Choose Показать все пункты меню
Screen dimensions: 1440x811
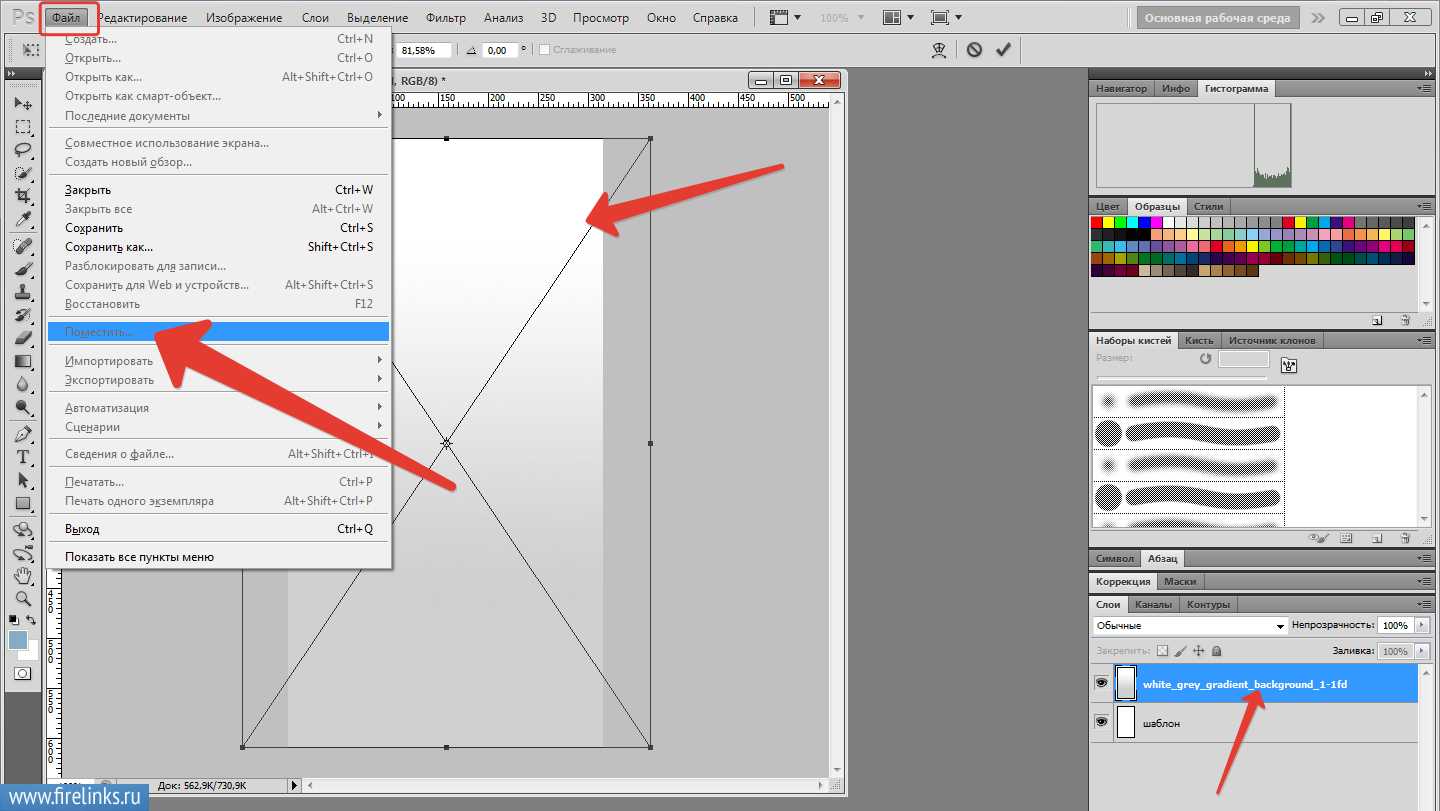[x=218, y=557]
